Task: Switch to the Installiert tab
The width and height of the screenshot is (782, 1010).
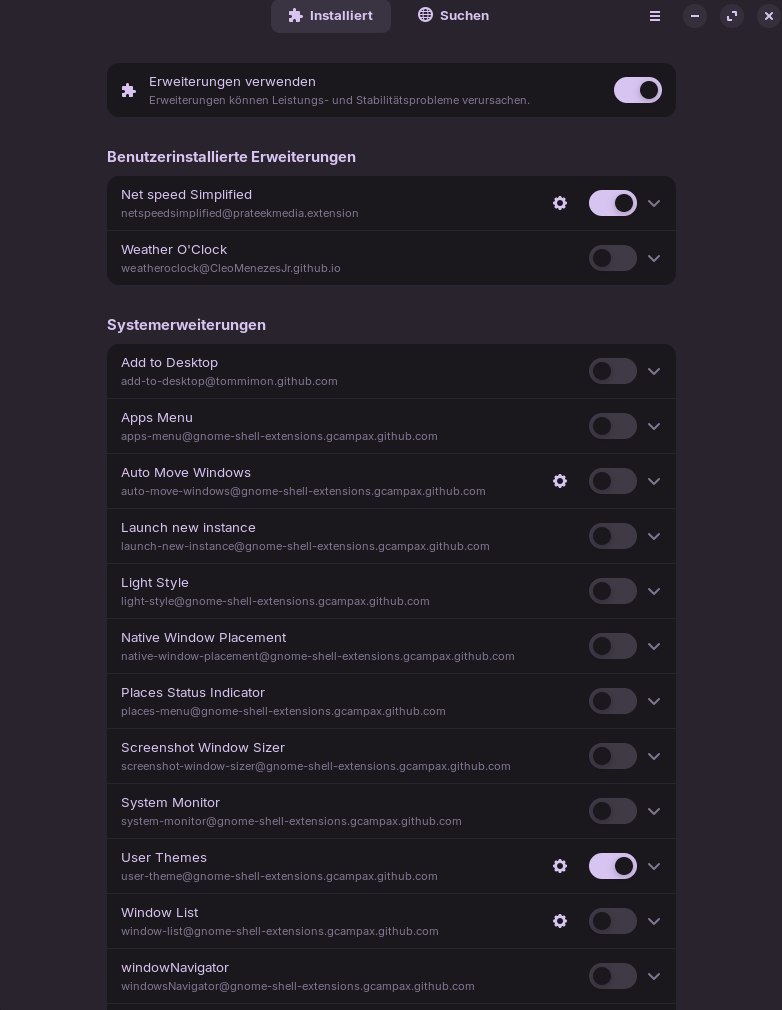Action: (331, 16)
